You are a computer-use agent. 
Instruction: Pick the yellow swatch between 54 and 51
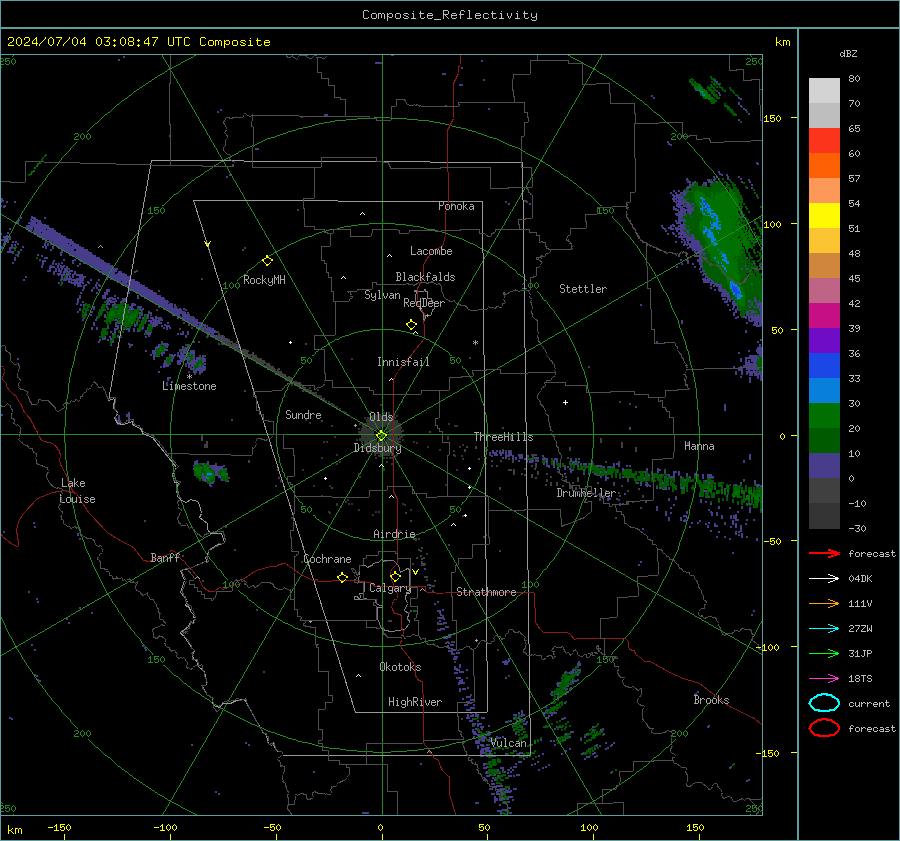824,216
